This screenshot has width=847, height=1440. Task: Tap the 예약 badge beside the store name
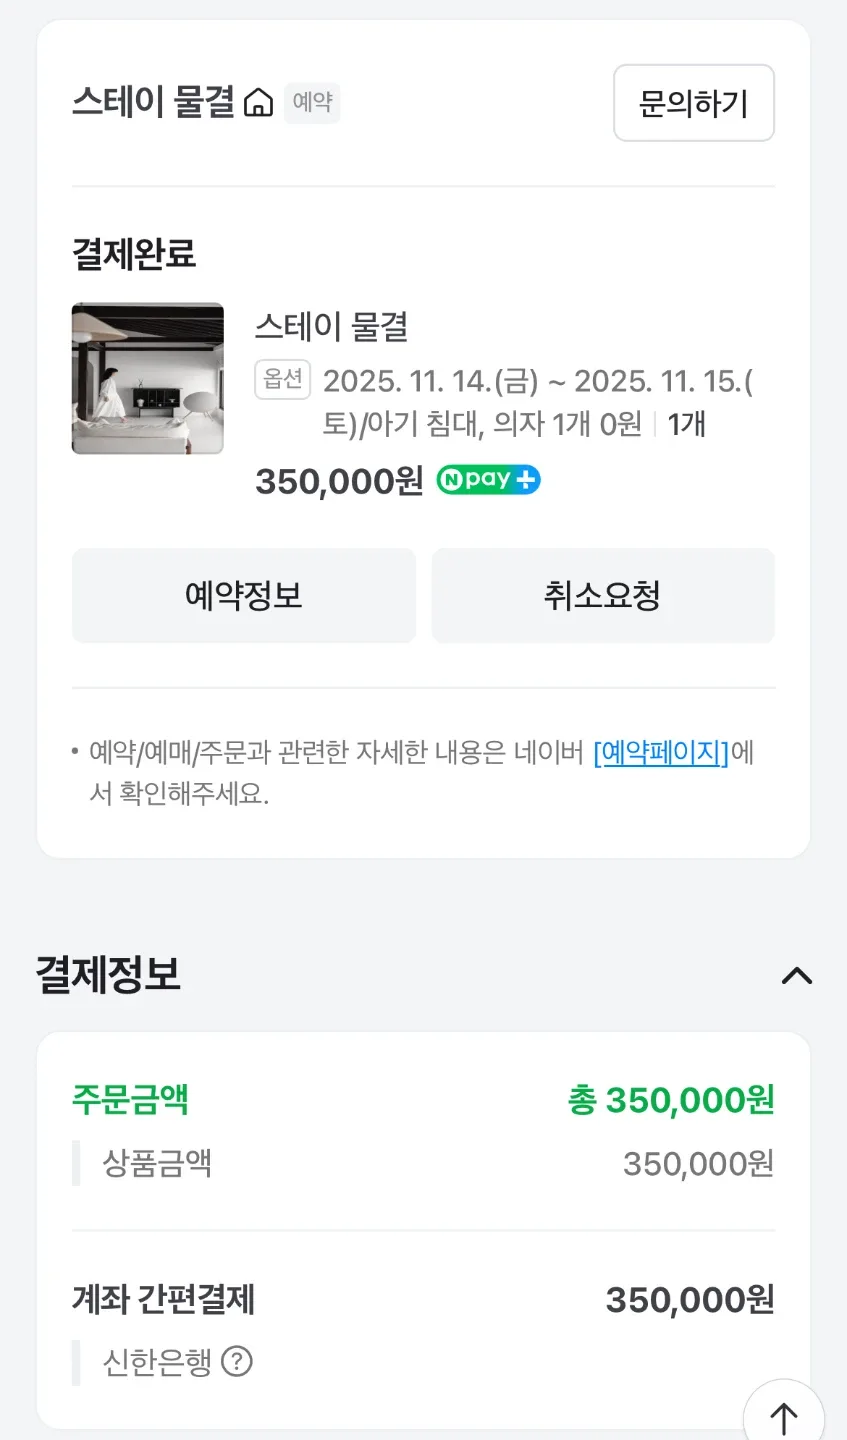[x=312, y=102]
